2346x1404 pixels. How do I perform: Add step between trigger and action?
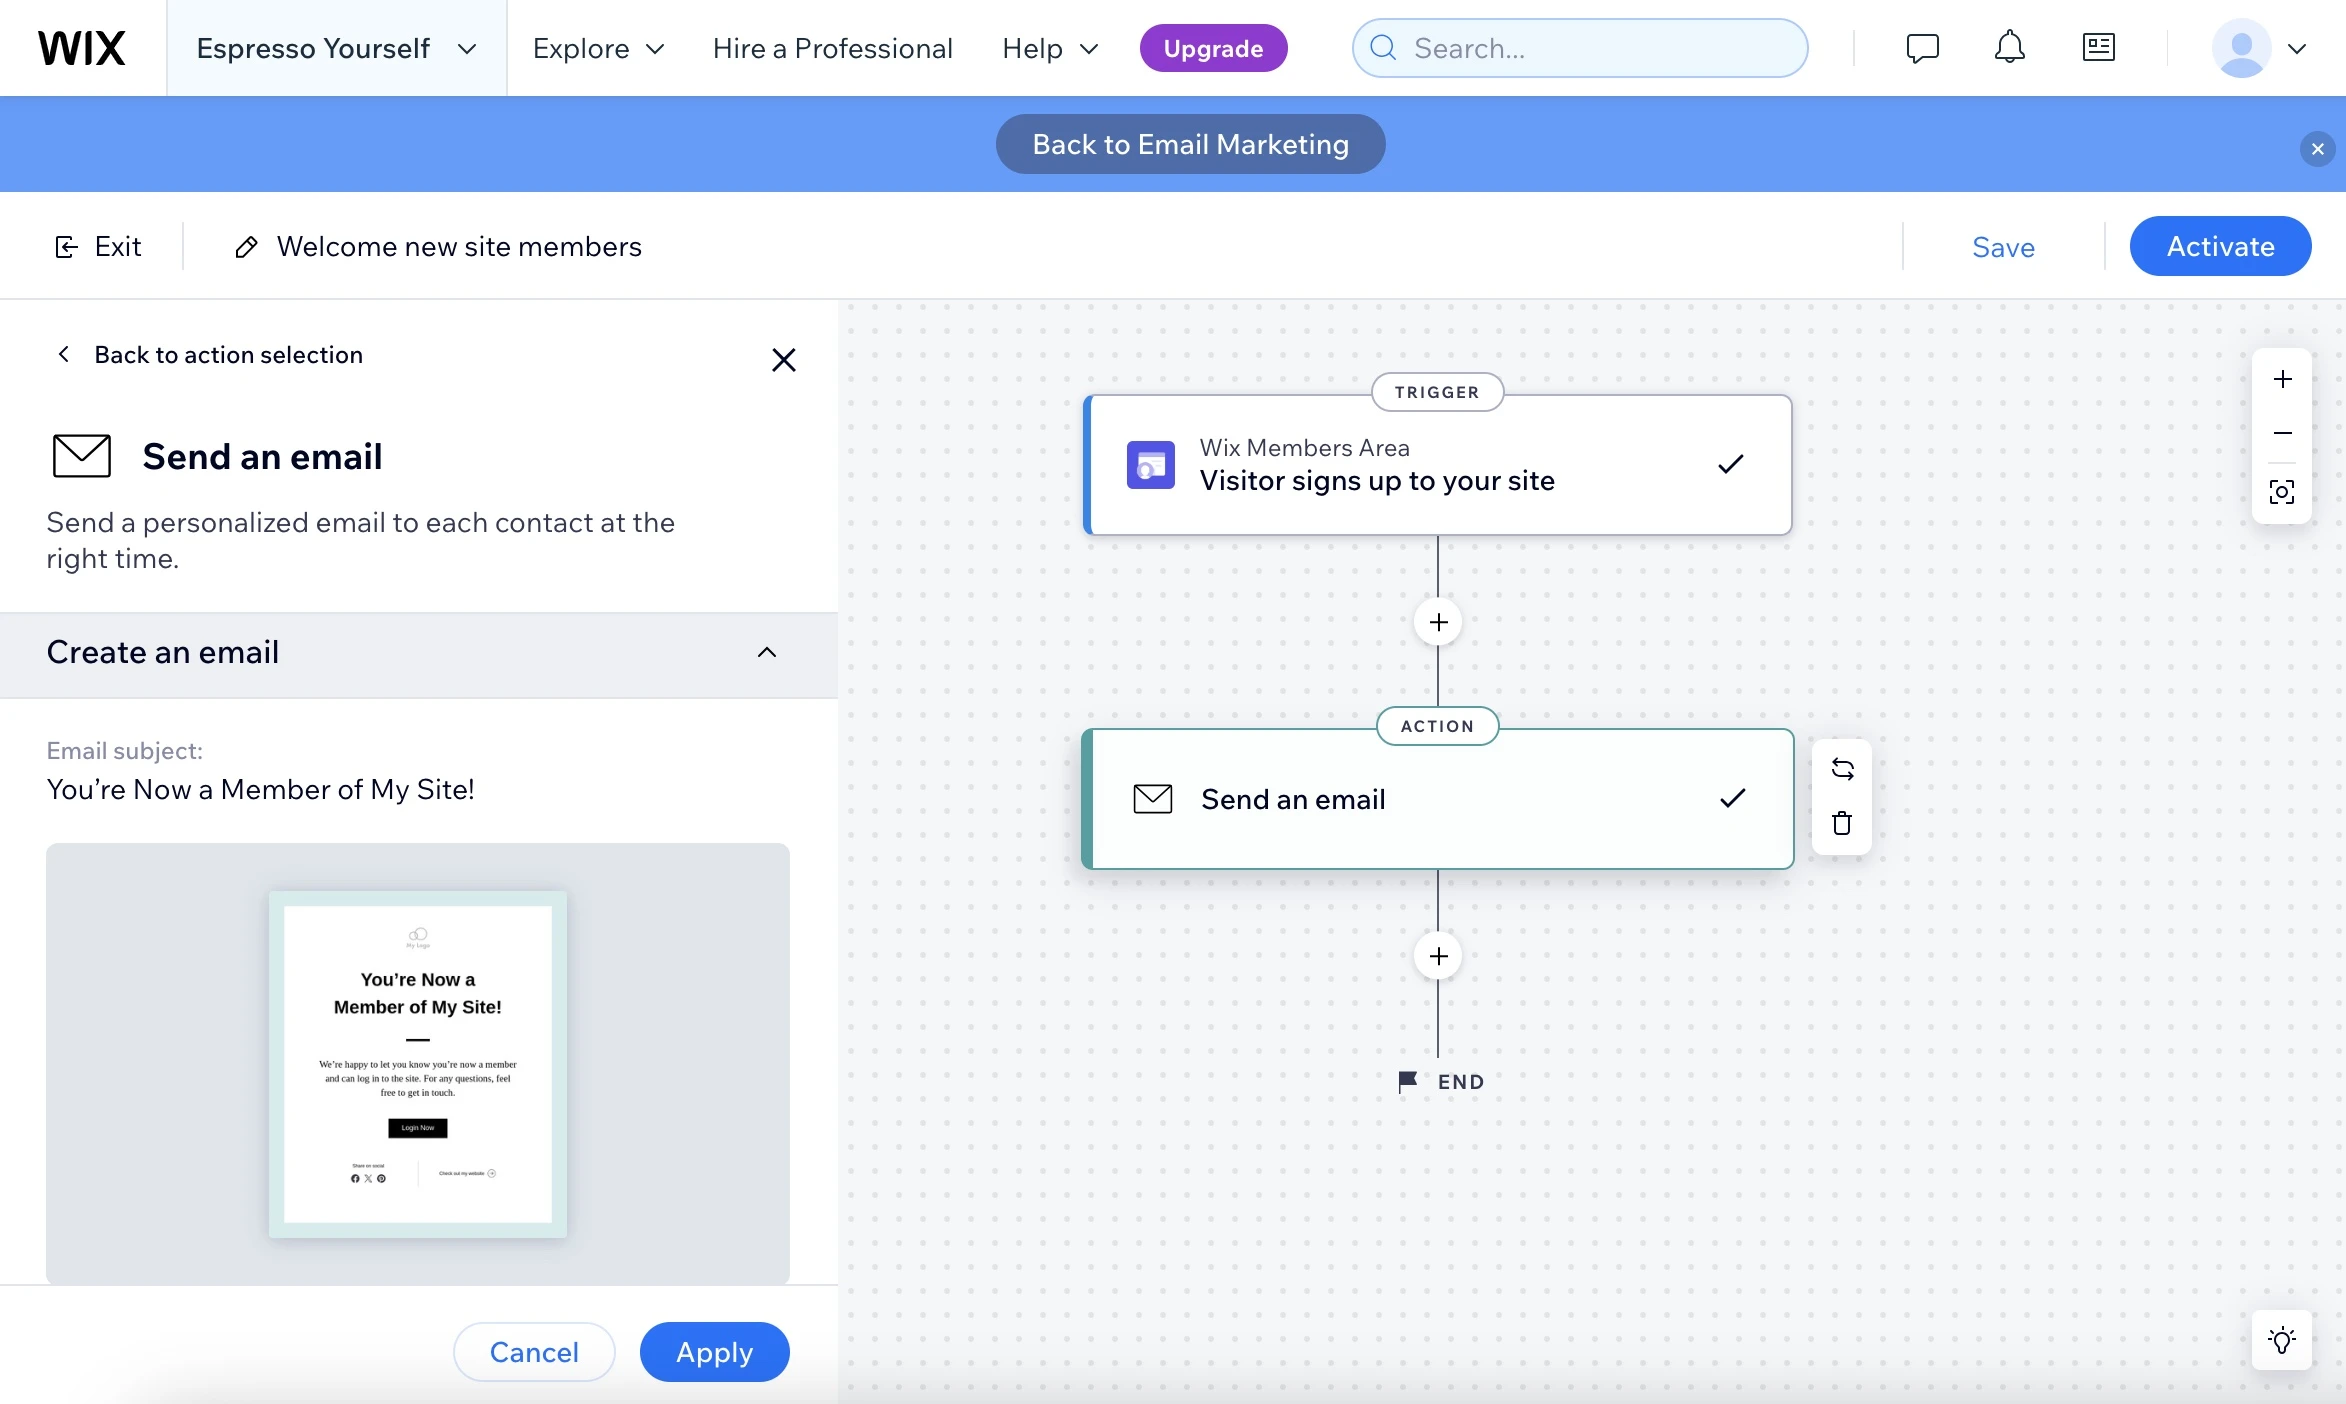click(1438, 622)
